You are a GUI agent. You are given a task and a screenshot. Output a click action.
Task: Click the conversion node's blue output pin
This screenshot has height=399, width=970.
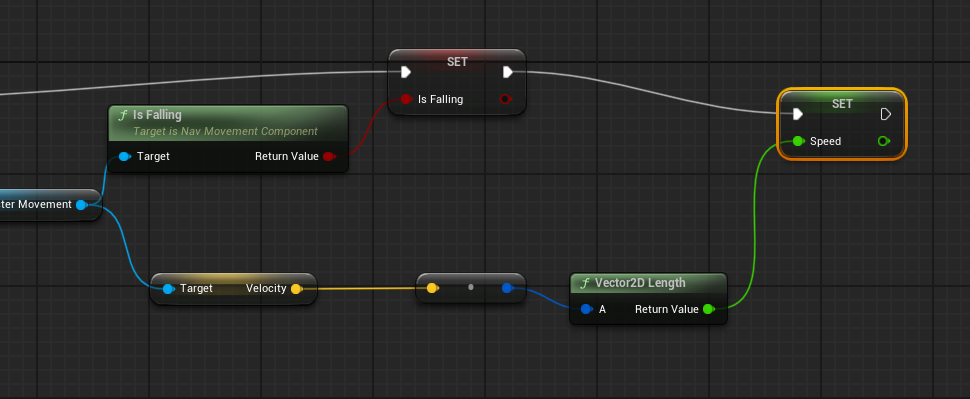coord(507,288)
